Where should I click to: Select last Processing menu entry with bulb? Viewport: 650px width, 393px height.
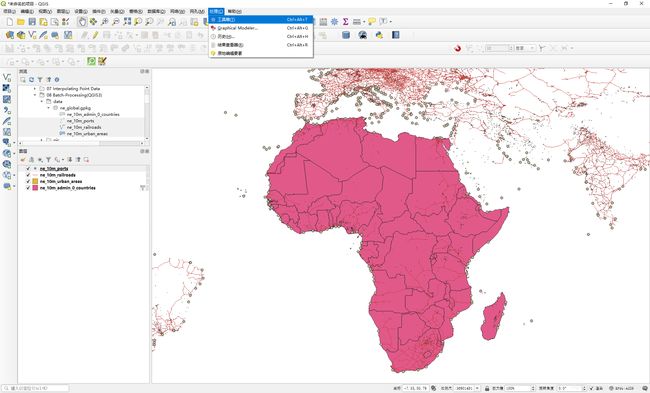(x=261, y=53)
